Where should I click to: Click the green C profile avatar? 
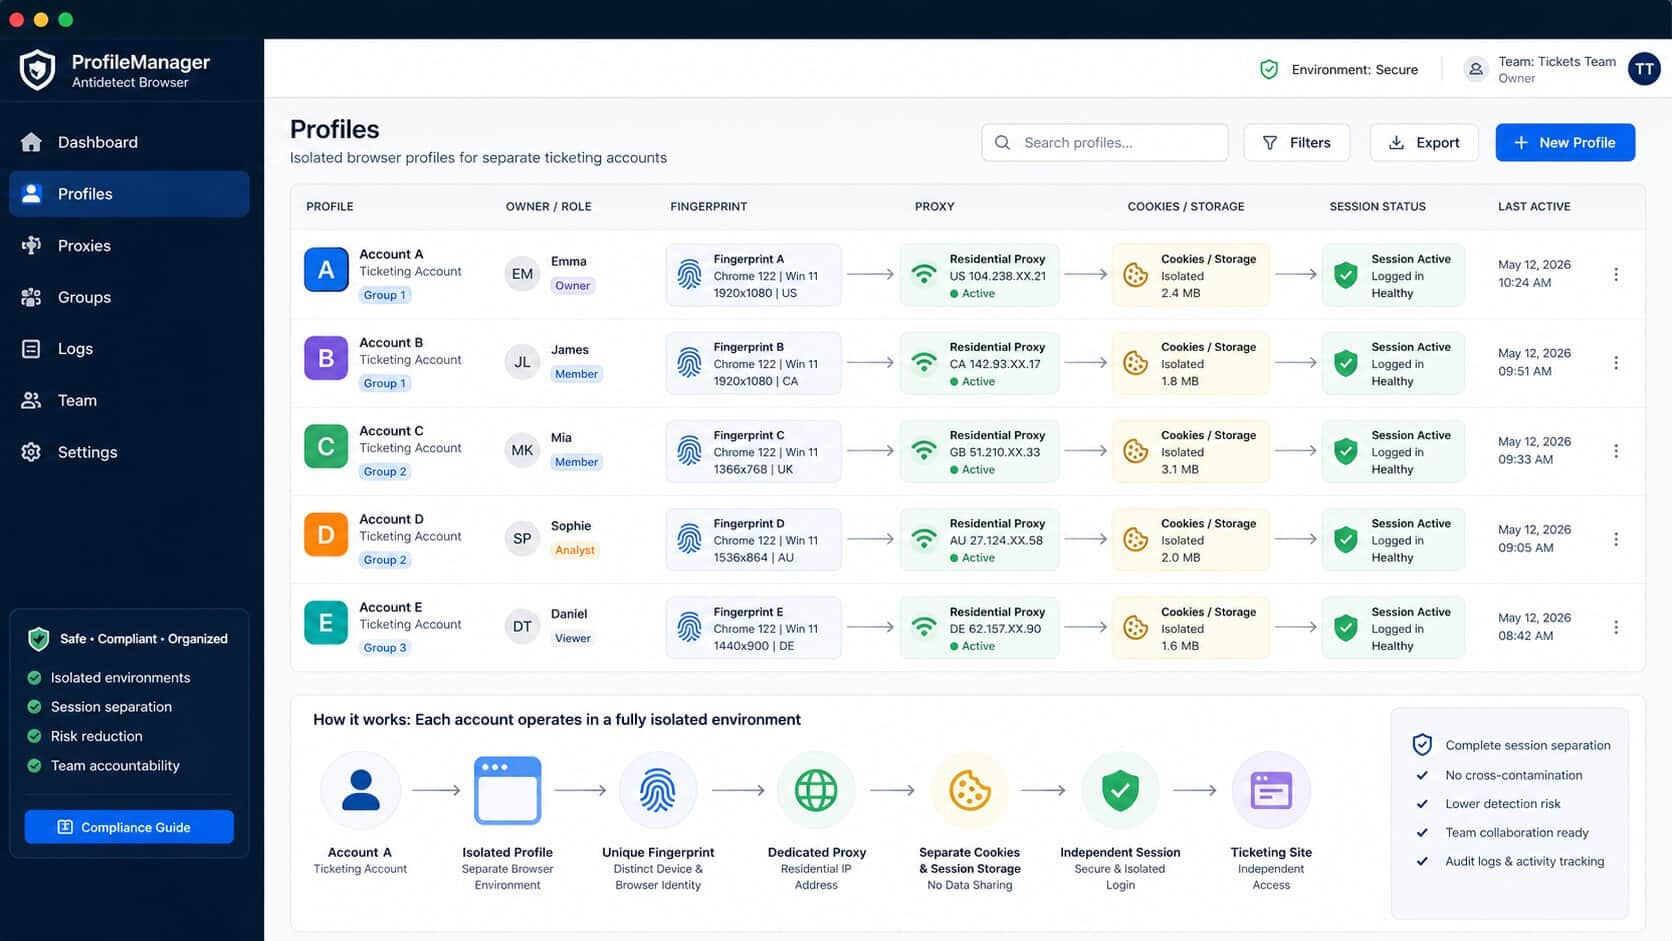pyautogui.click(x=326, y=446)
